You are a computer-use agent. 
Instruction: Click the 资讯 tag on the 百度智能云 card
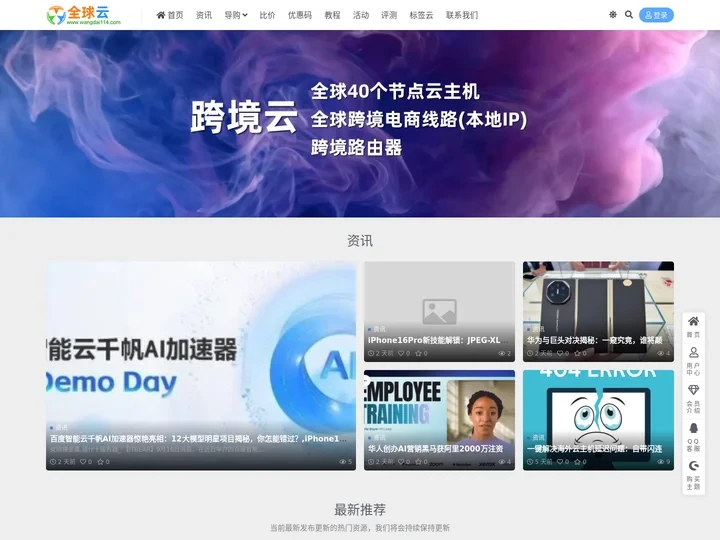pos(58,428)
